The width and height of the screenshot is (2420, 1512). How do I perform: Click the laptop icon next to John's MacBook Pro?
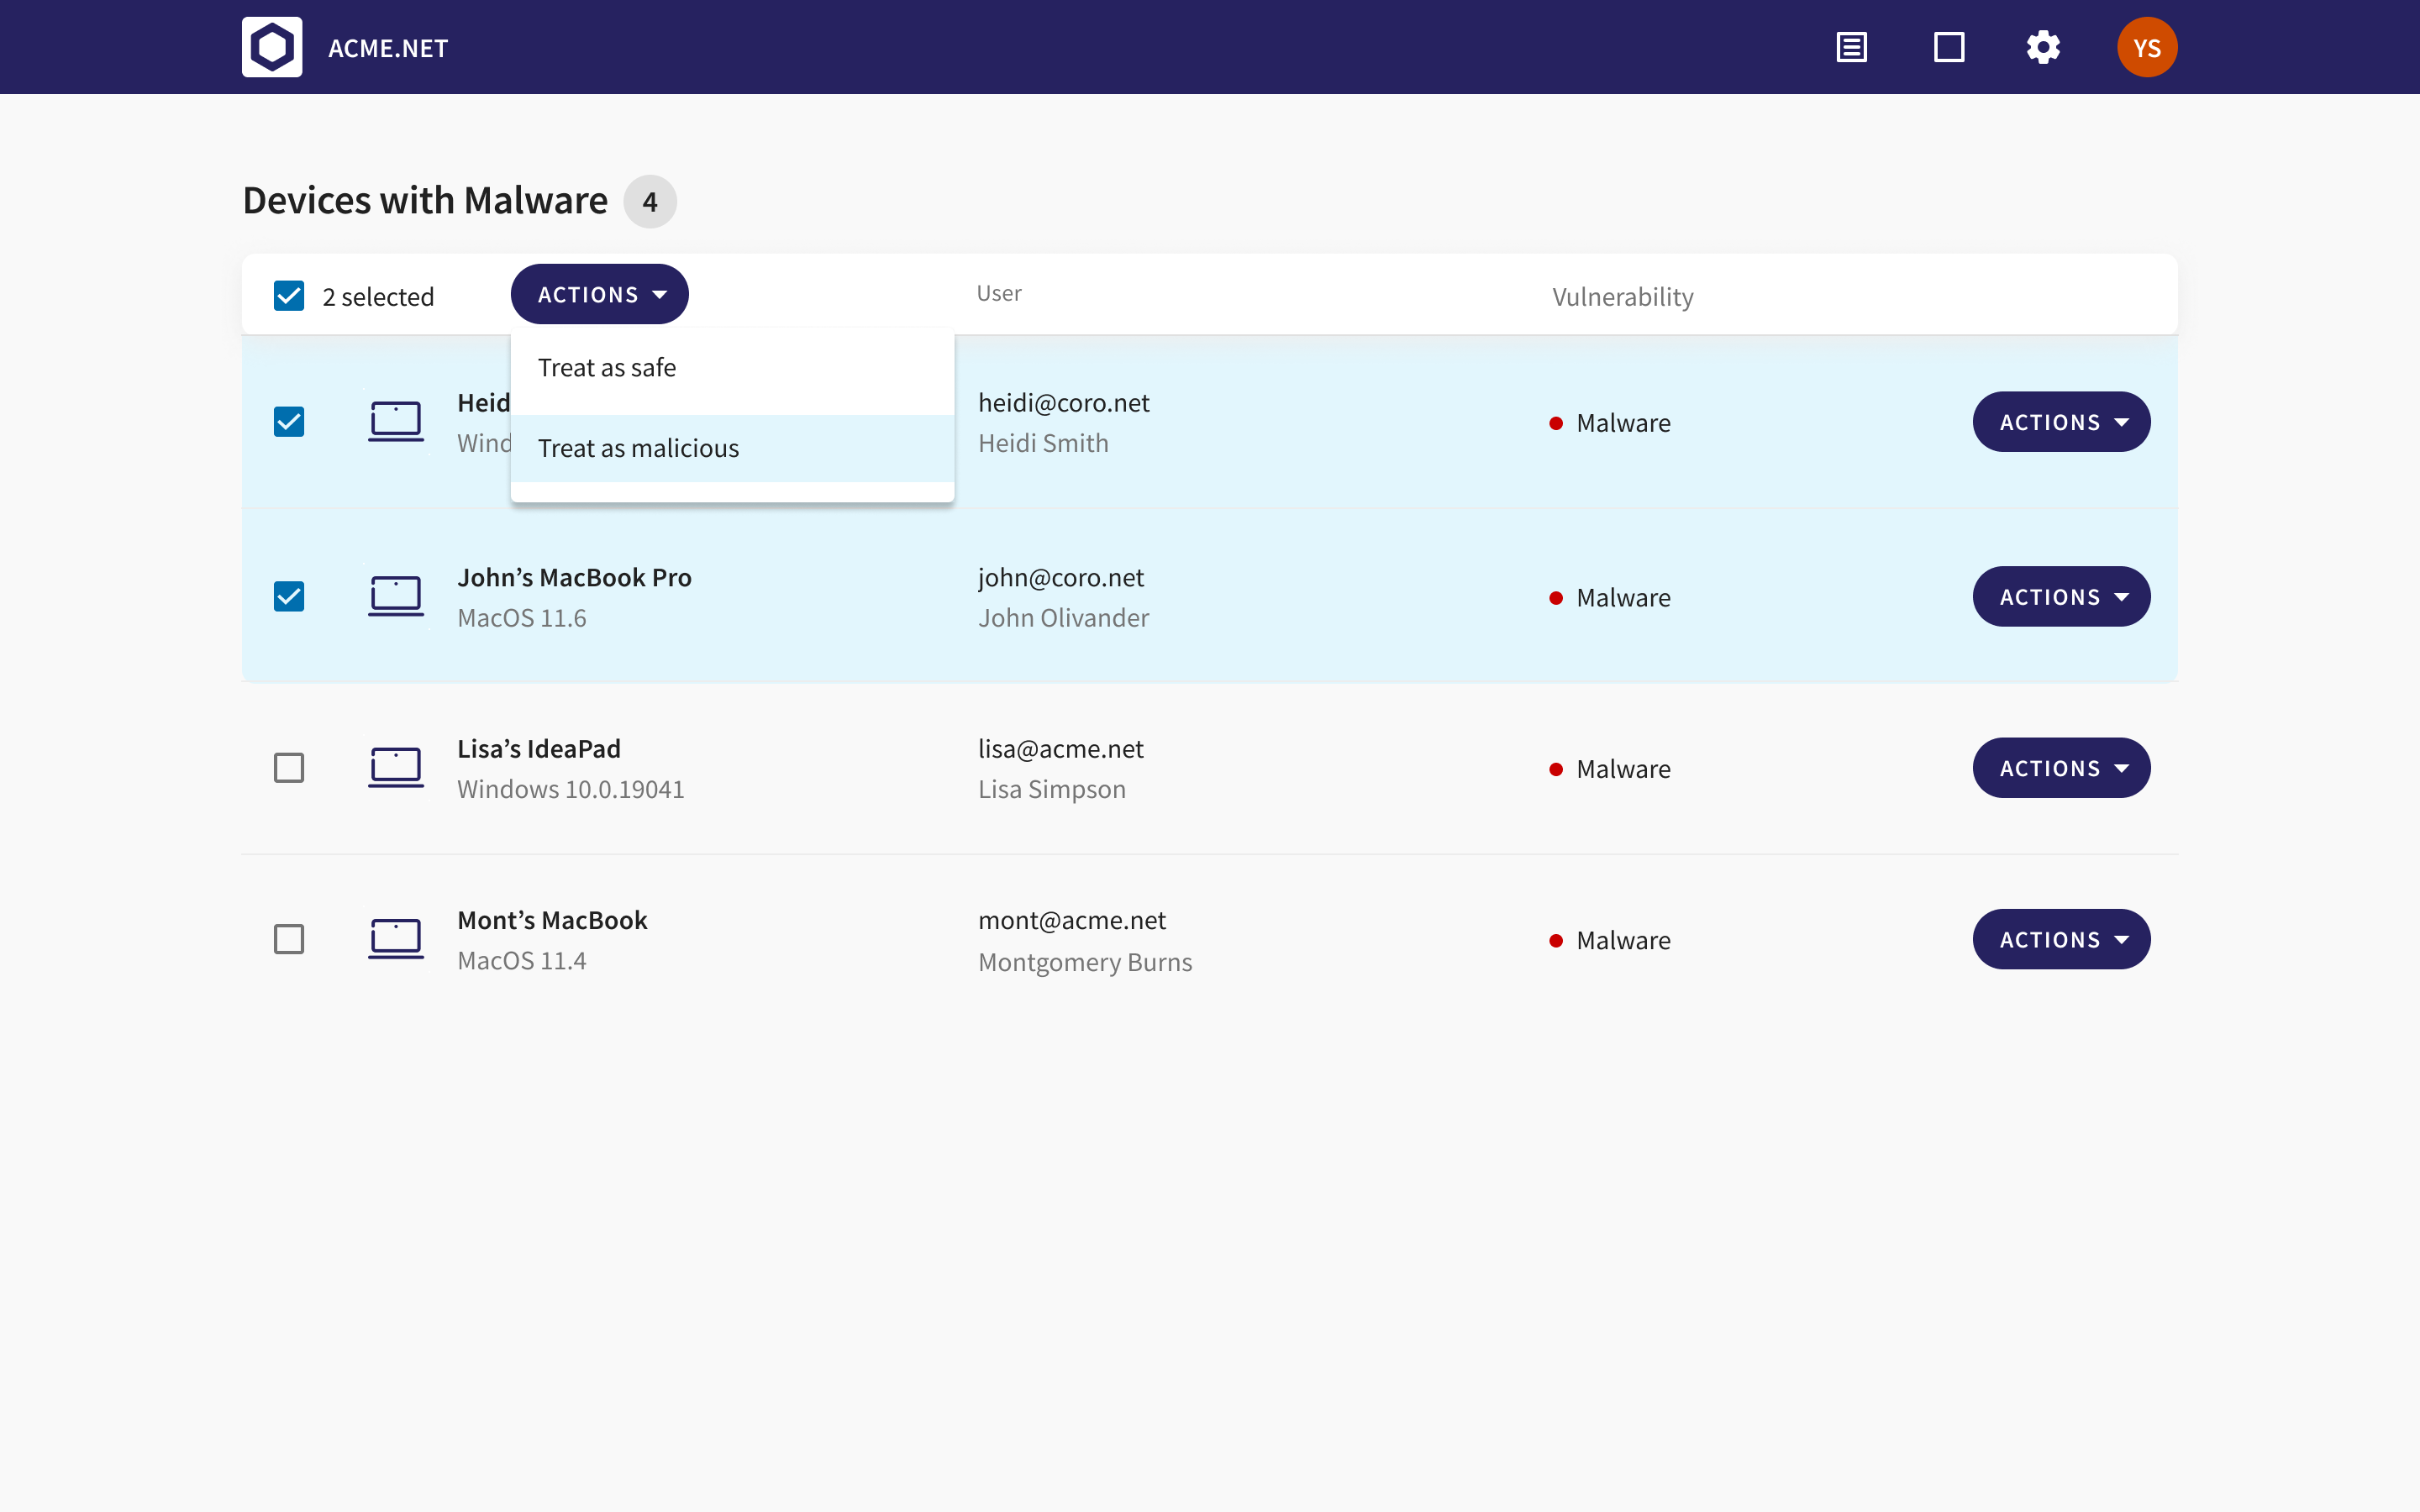[x=396, y=596]
